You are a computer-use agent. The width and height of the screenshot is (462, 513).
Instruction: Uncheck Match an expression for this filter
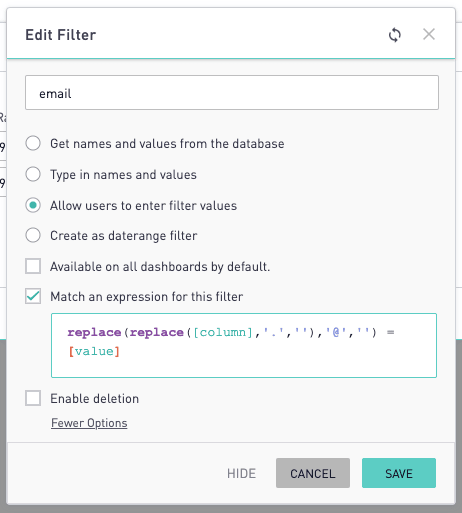pyautogui.click(x=33, y=296)
